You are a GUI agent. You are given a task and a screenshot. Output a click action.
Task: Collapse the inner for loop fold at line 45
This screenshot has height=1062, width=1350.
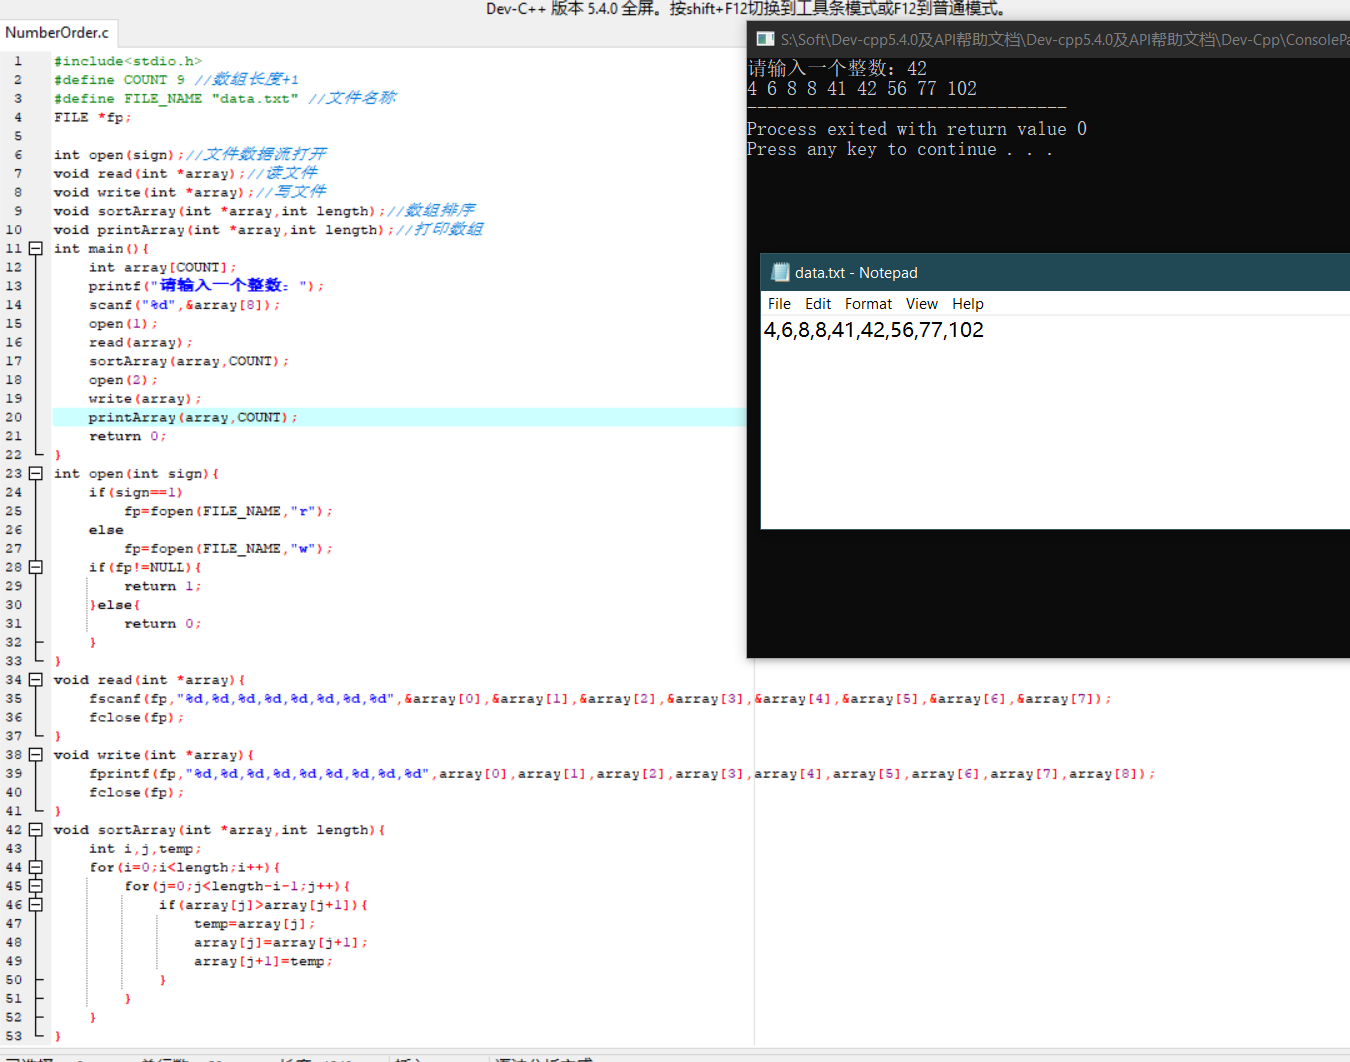36,886
